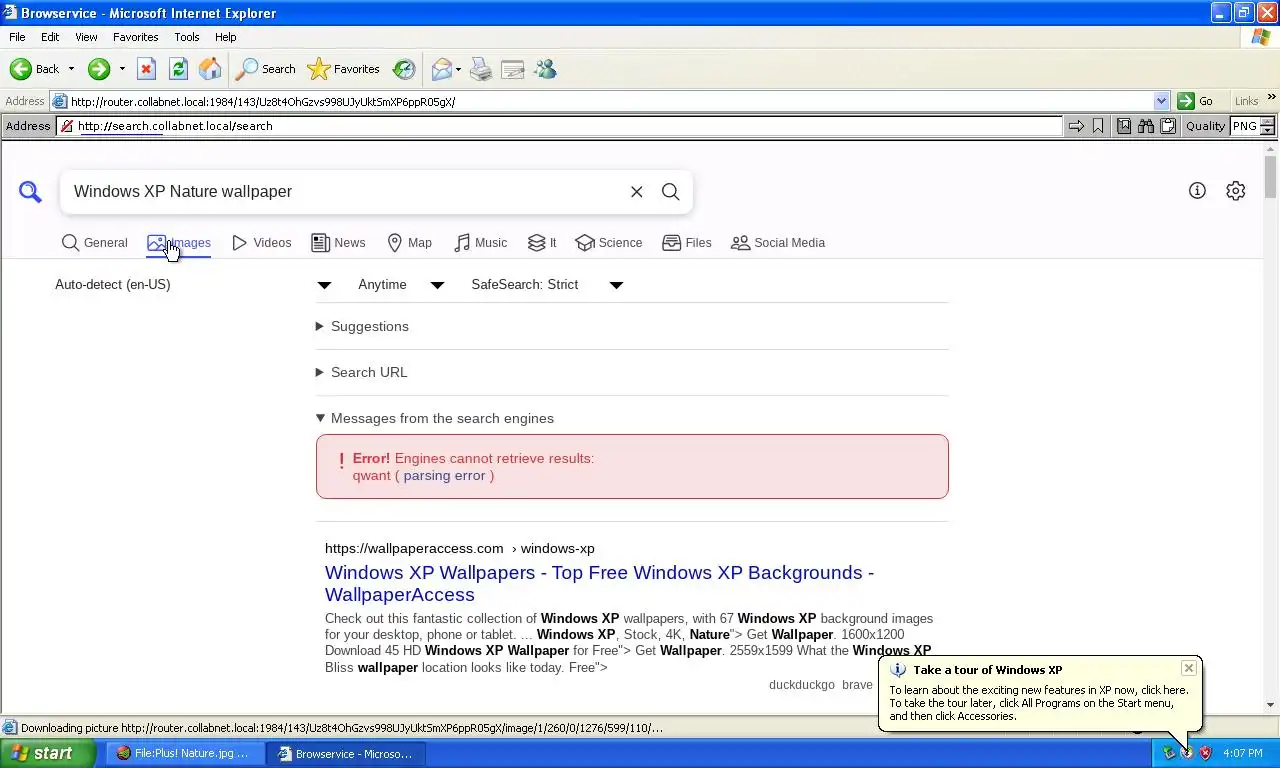Switch to the Map search tab
Image resolution: width=1280 pixels, height=768 pixels.
click(409, 243)
